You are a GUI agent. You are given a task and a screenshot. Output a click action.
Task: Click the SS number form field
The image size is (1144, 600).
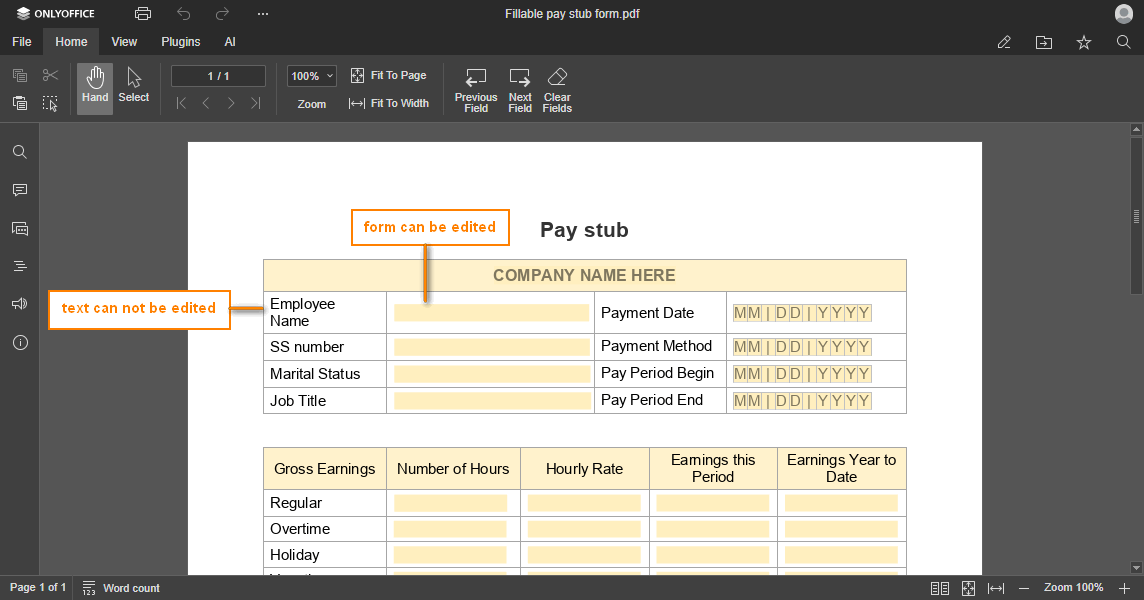pyautogui.click(x=491, y=347)
